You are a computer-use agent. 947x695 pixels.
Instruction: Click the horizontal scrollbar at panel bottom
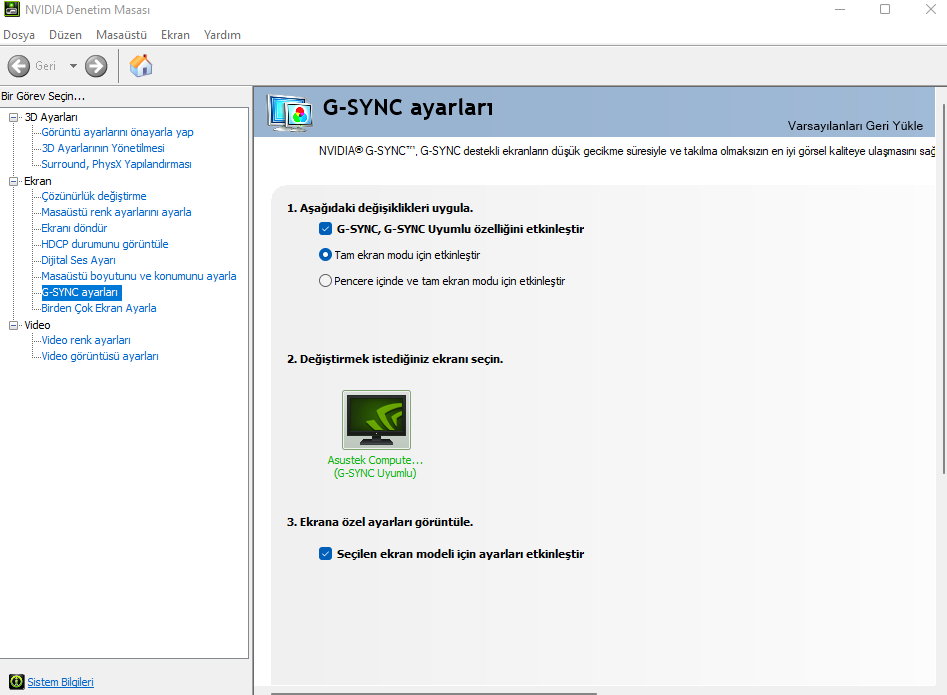point(434,693)
